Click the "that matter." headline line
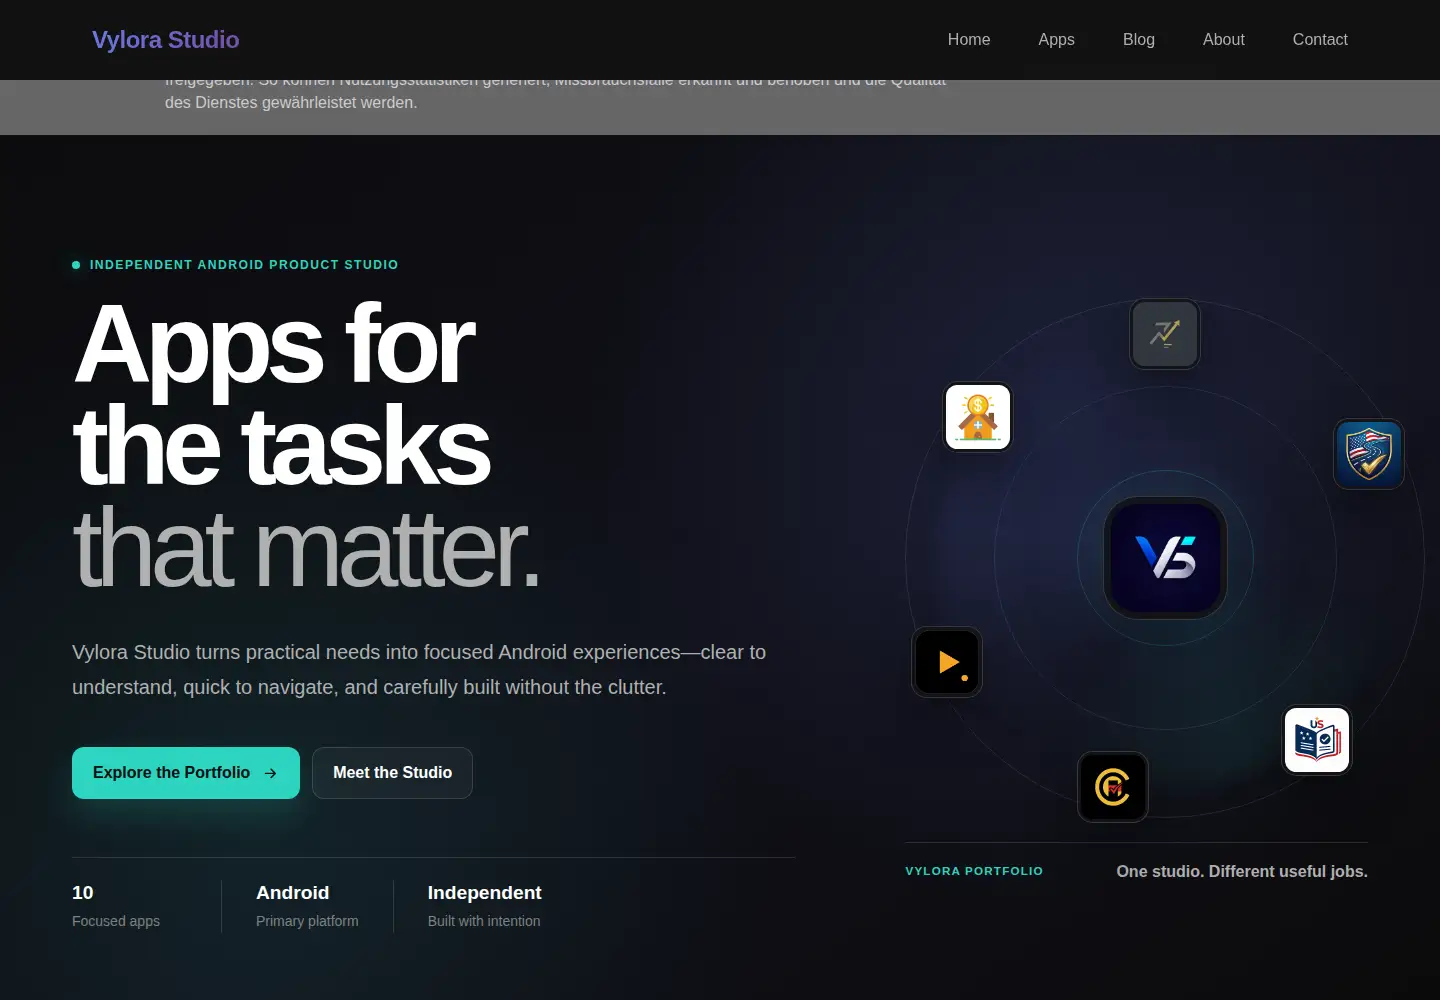 [x=307, y=547]
